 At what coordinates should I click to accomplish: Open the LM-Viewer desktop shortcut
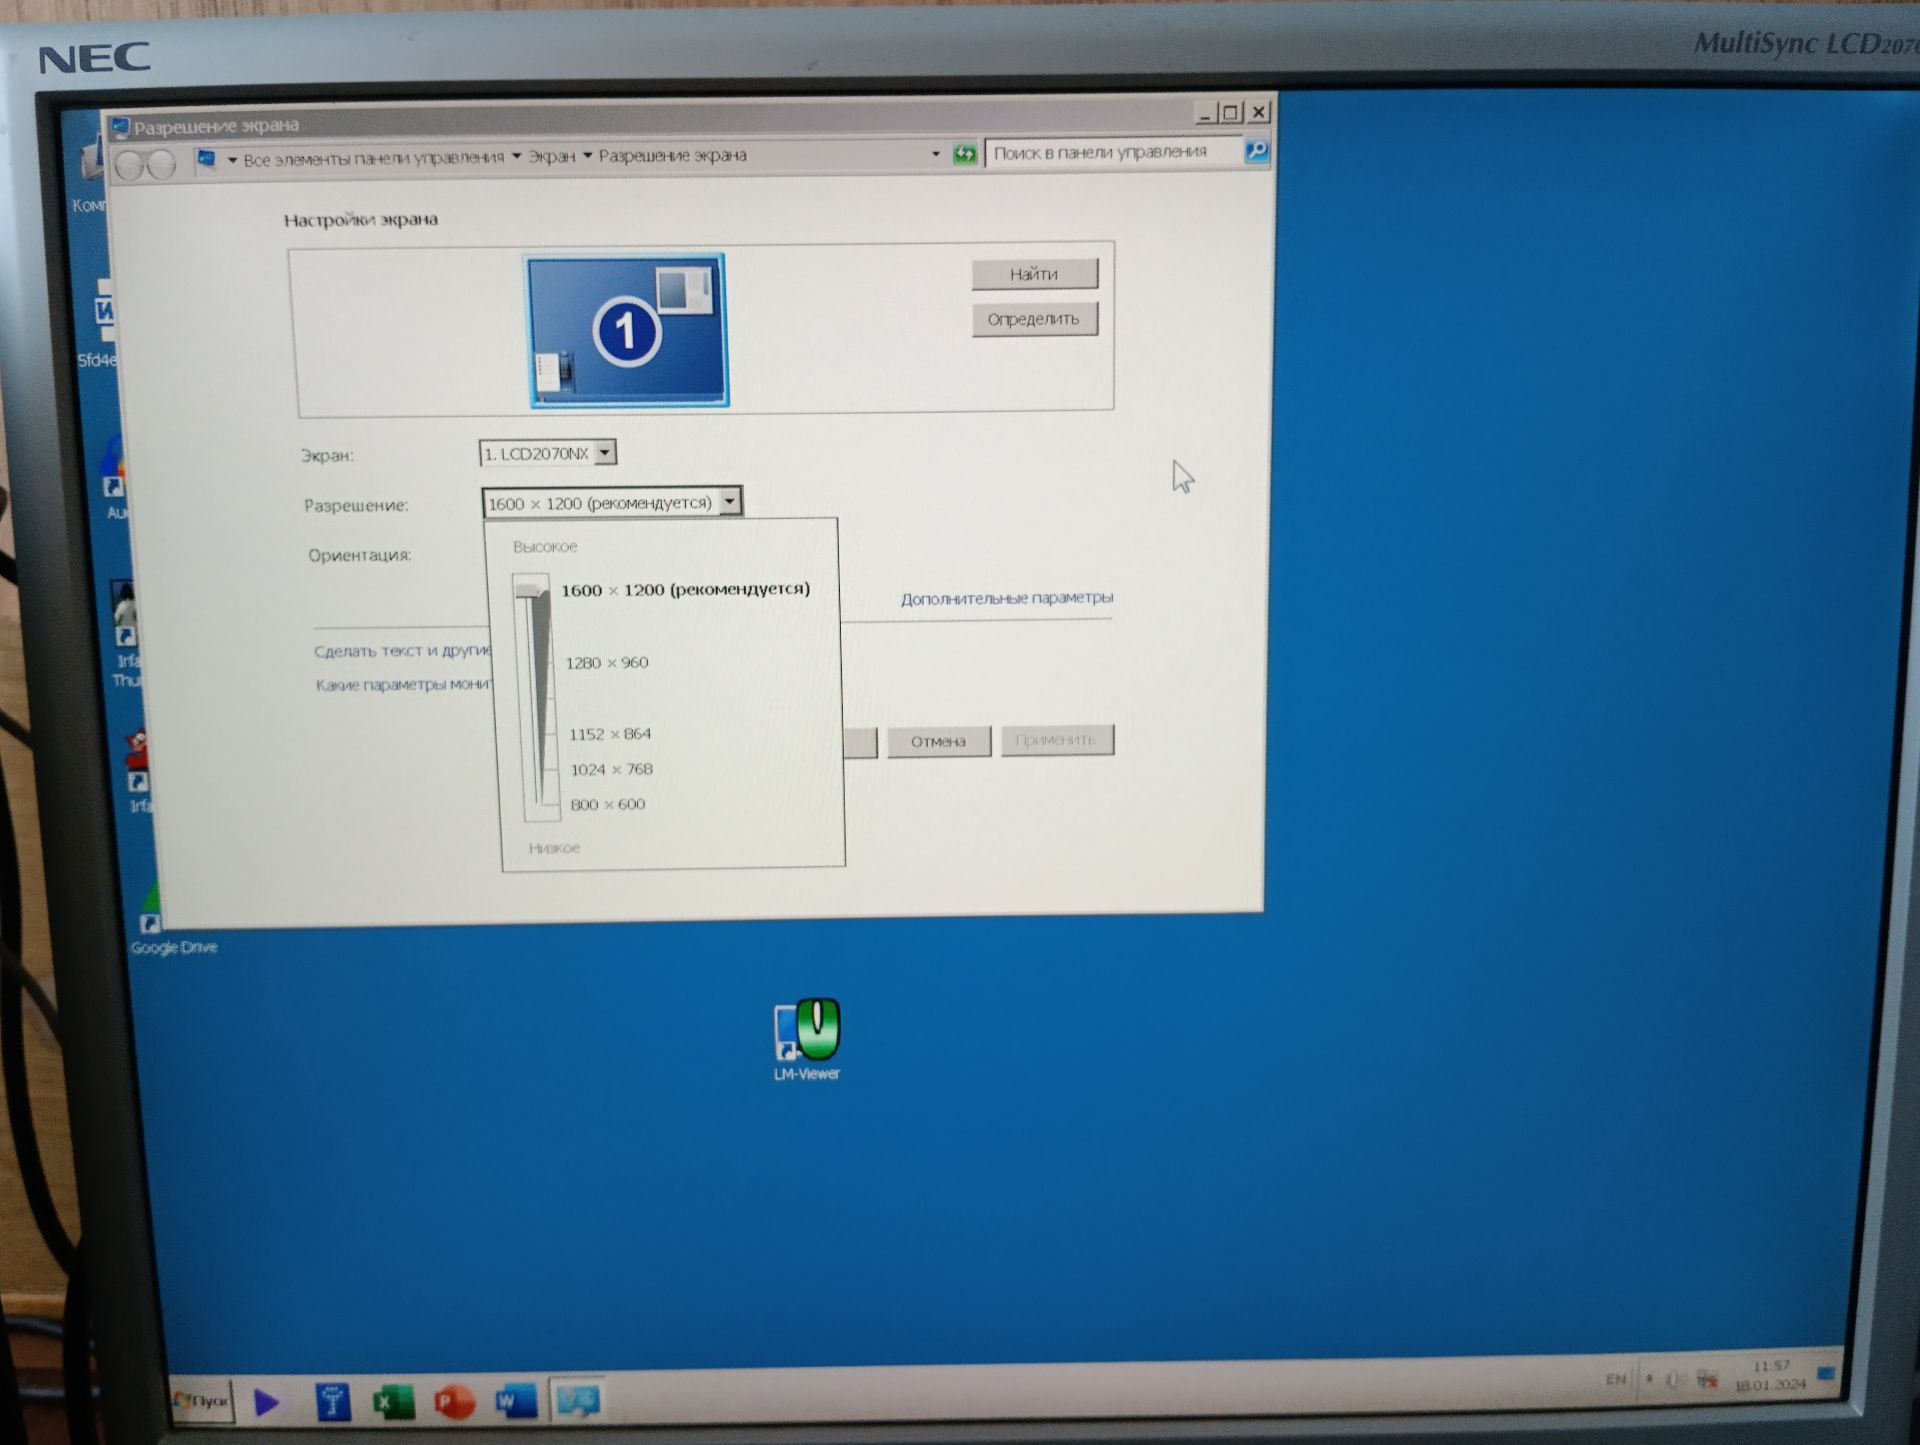point(807,1038)
